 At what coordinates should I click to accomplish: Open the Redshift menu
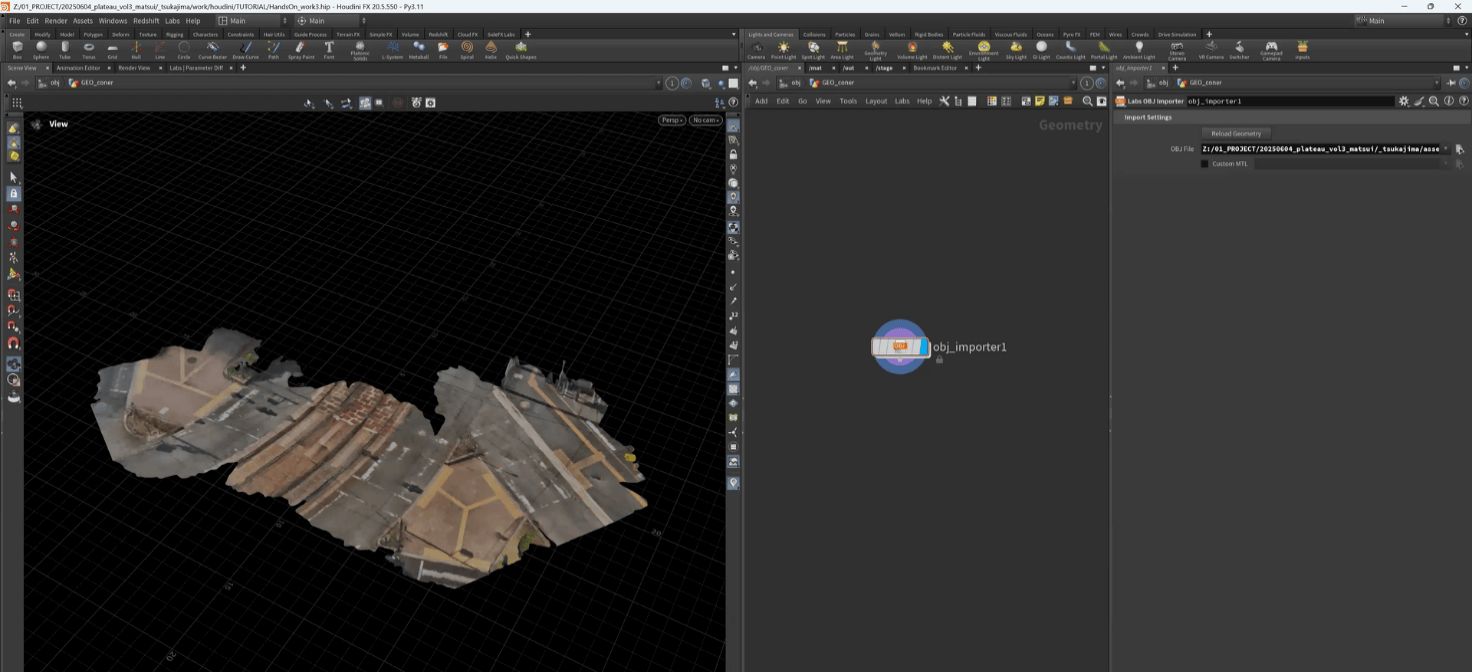point(146,20)
